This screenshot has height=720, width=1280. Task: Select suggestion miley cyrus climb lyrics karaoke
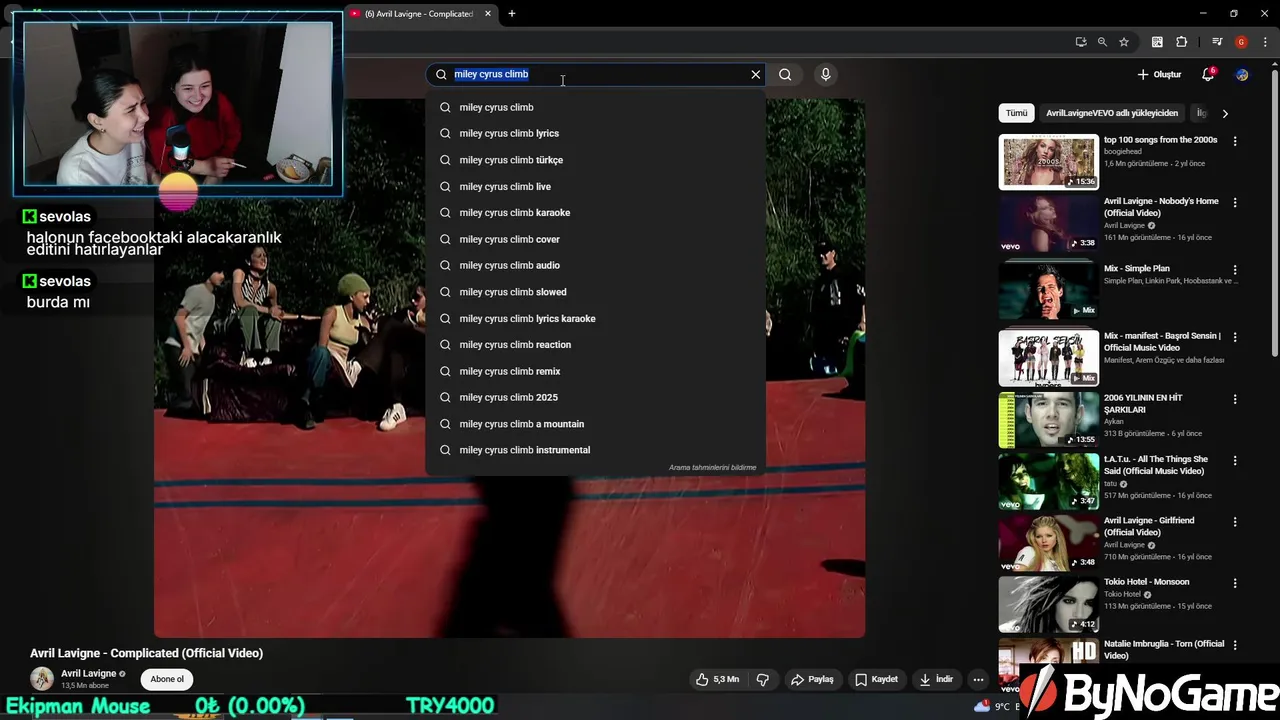(x=596, y=318)
